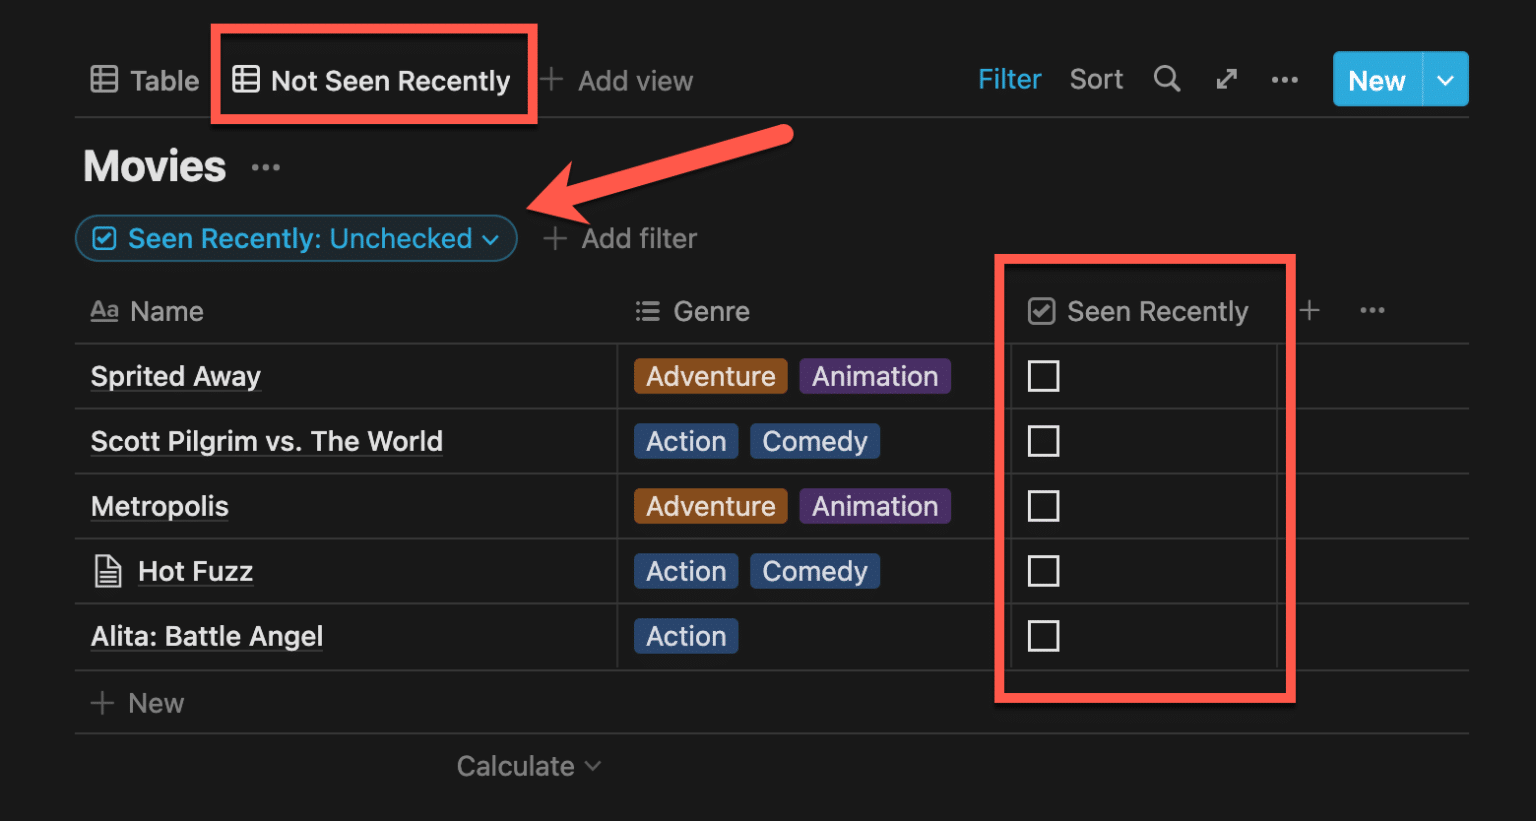
Task: Click the Genre column list icon
Action: point(648,311)
